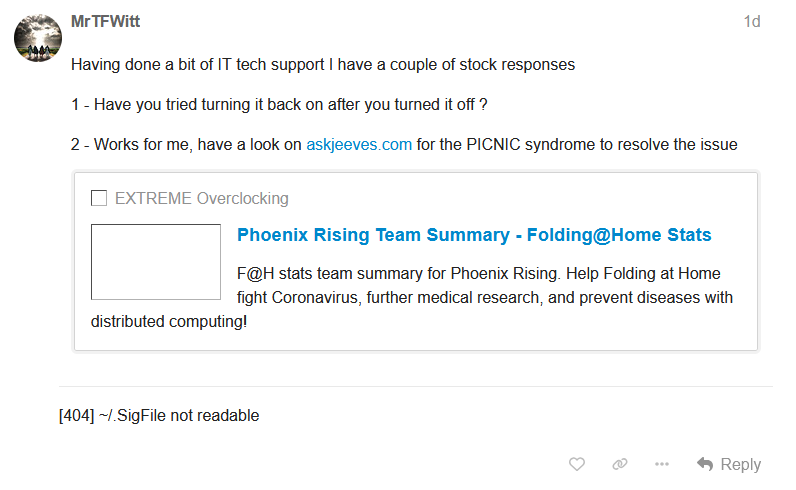Visit the askjeeves.com link
The image size is (796, 490).
[359, 145]
